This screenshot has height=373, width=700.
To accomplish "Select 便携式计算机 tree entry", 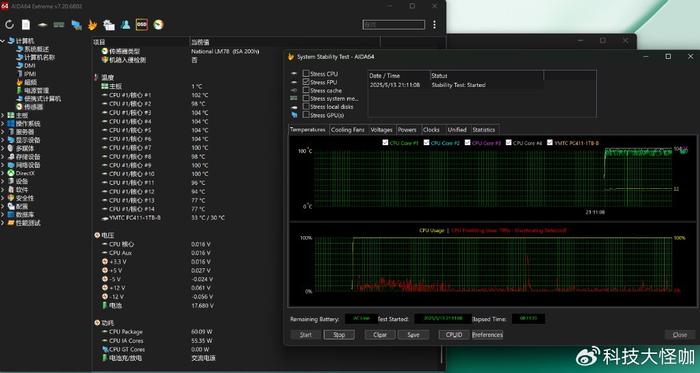I will [42, 99].
